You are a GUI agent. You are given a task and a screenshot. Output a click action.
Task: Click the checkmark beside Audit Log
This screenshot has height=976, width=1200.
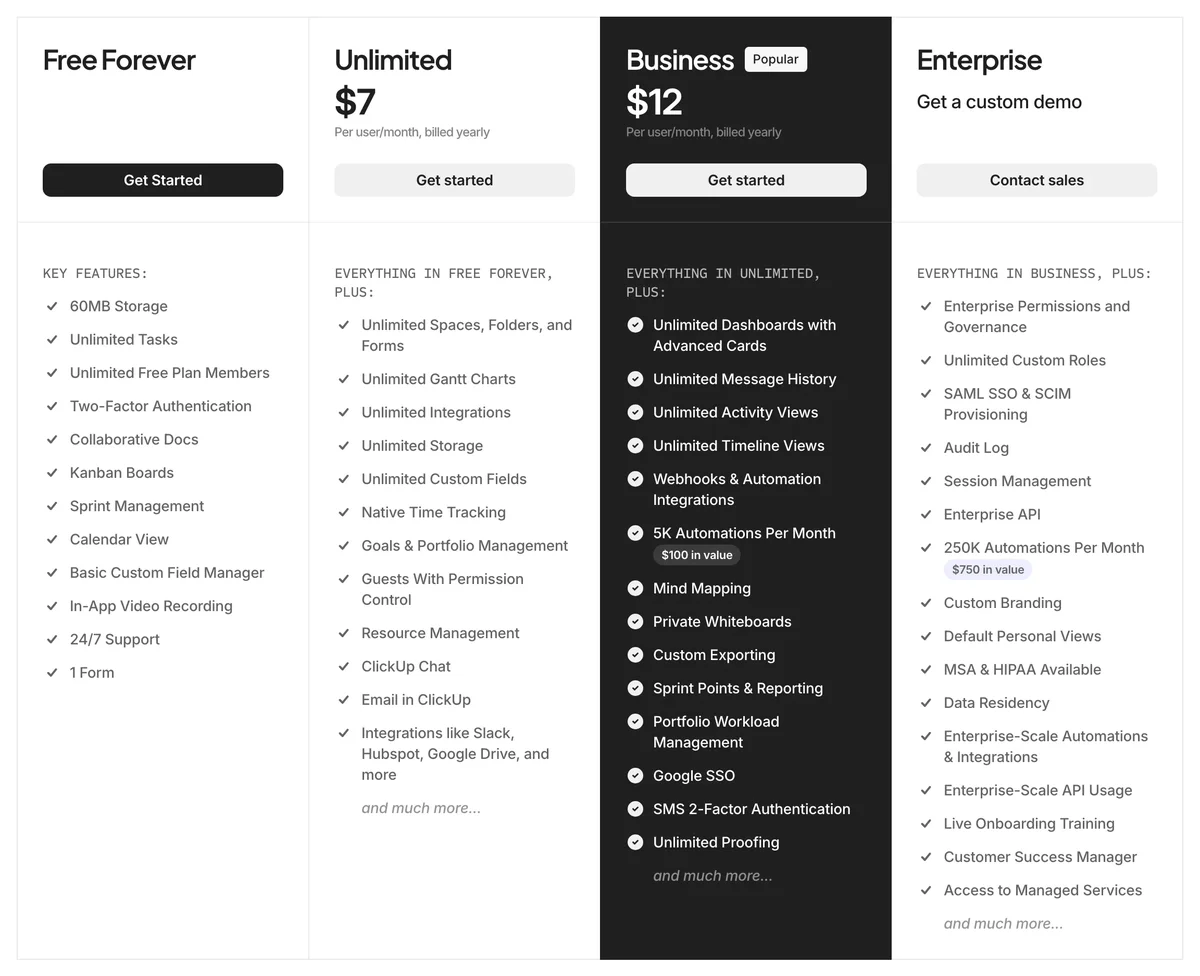pyautogui.click(x=926, y=448)
